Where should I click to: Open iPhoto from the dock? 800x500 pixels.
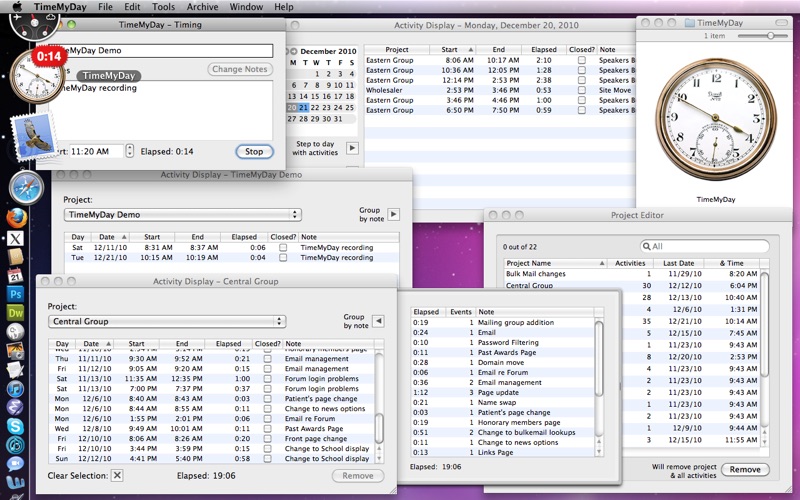click(x=15, y=351)
